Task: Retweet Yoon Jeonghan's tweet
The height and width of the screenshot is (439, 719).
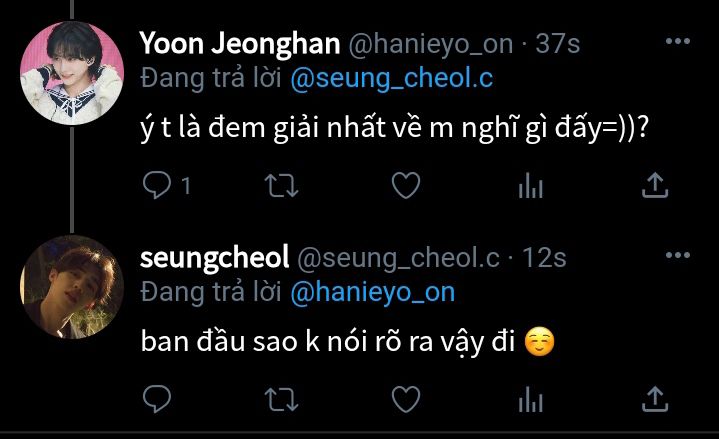Action: click(x=282, y=185)
